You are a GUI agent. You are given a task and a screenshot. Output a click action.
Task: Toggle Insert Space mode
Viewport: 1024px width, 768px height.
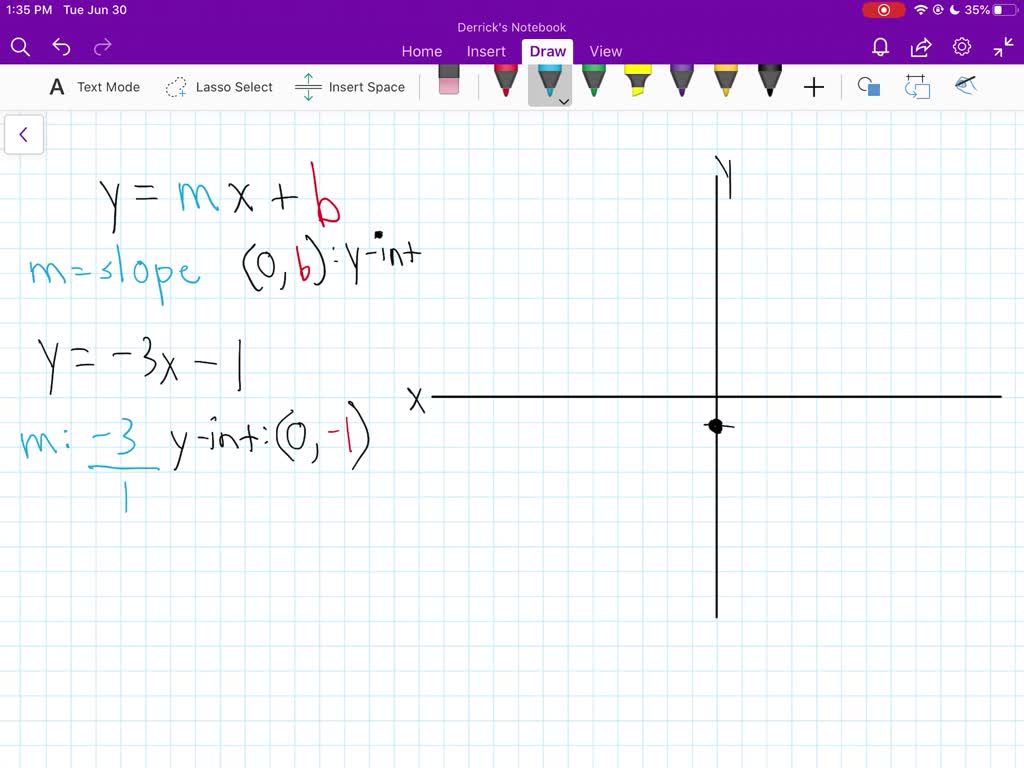[x=350, y=87]
